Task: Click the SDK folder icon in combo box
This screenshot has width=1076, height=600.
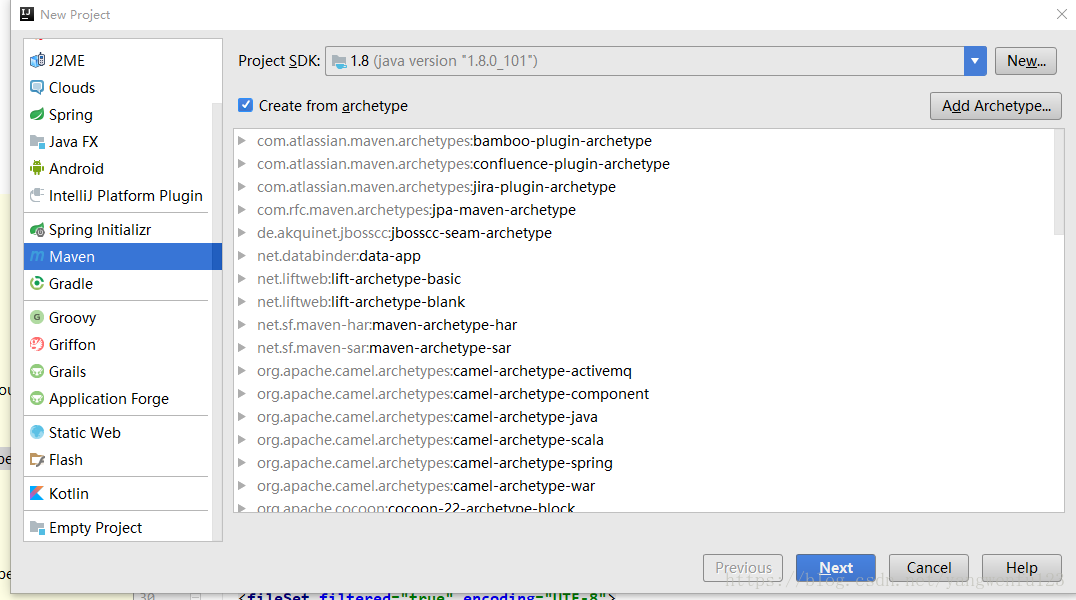Action: [x=339, y=62]
